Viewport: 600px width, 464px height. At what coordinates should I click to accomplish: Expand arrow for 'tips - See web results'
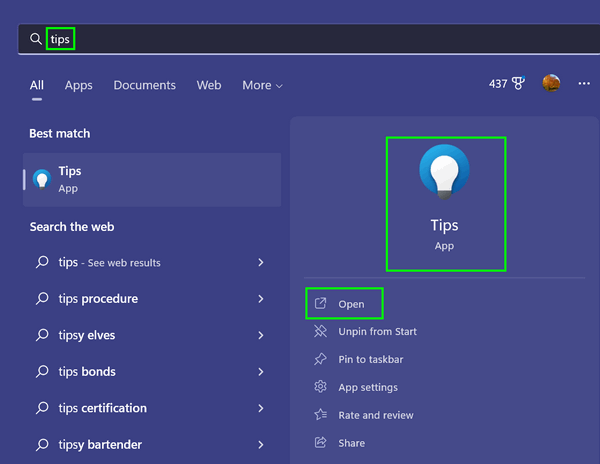point(261,262)
